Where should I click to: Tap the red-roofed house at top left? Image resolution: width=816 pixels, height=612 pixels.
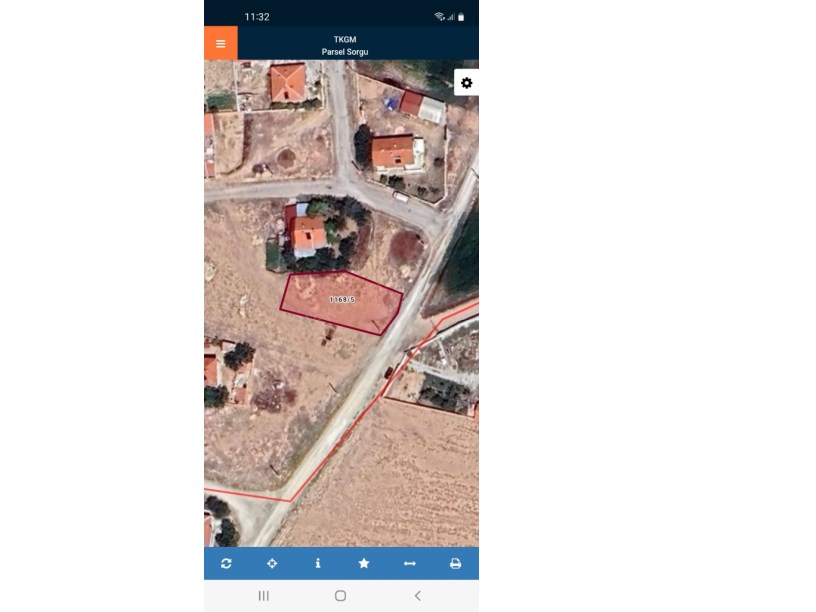pyautogui.click(x=287, y=82)
